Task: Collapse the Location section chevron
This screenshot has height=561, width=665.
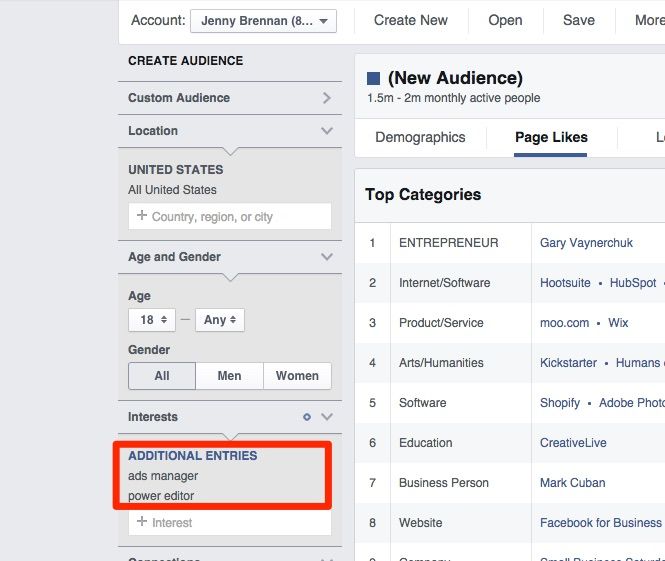Action: 326,131
